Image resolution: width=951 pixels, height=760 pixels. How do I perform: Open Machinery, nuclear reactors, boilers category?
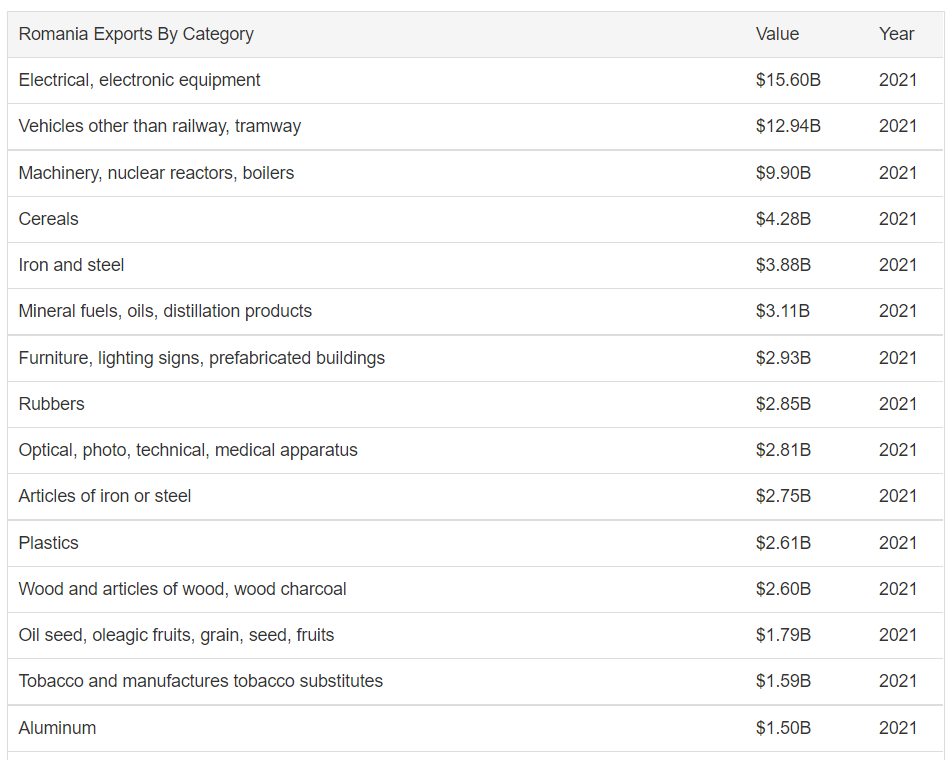[x=156, y=173]
